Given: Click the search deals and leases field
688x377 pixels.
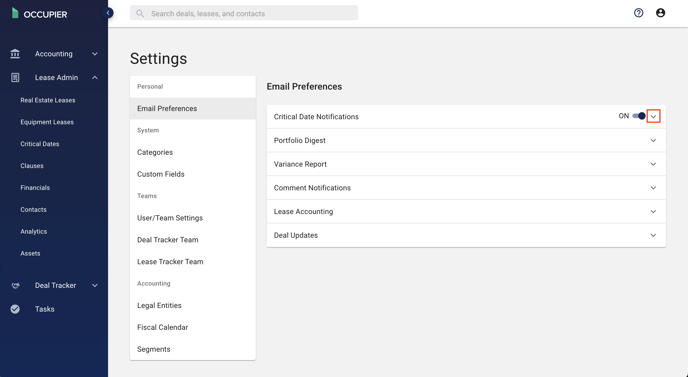Looking at the screenshot, I should (244, 13).
